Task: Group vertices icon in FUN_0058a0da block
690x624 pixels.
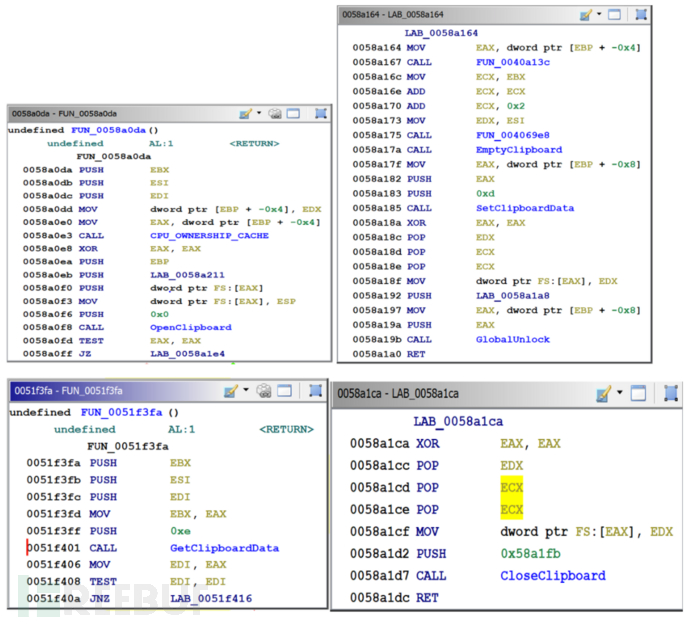Action: (319, 114)
